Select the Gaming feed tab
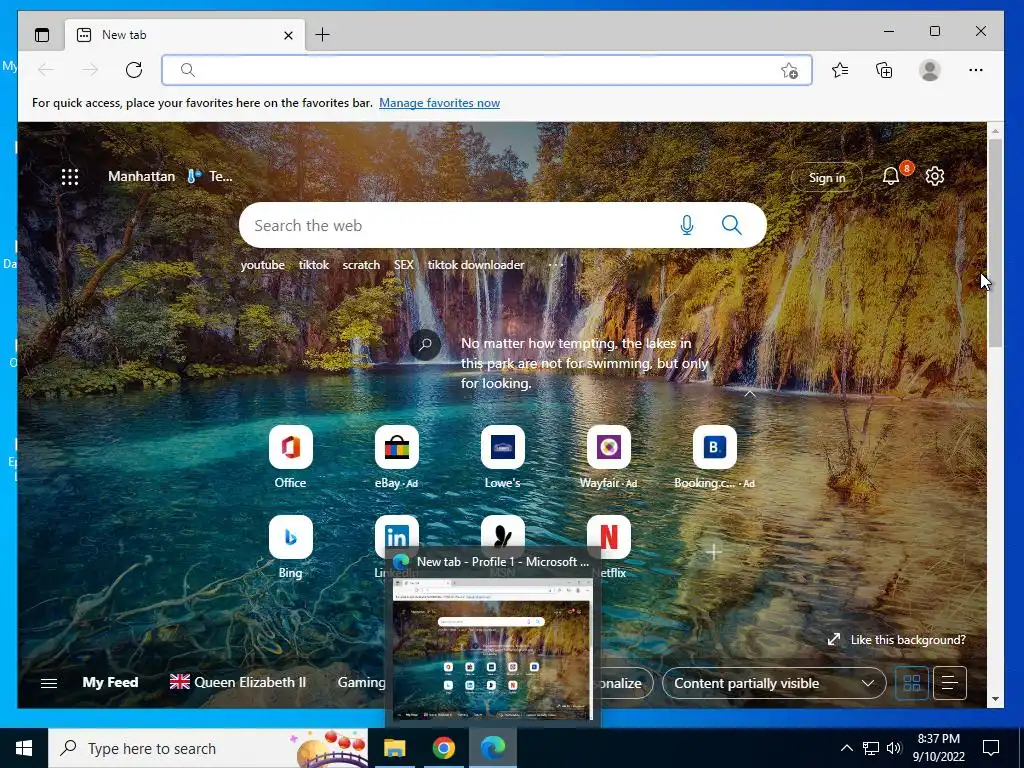Image resolution: width=1024 pixels, height=768 pixels. [361, 682]
